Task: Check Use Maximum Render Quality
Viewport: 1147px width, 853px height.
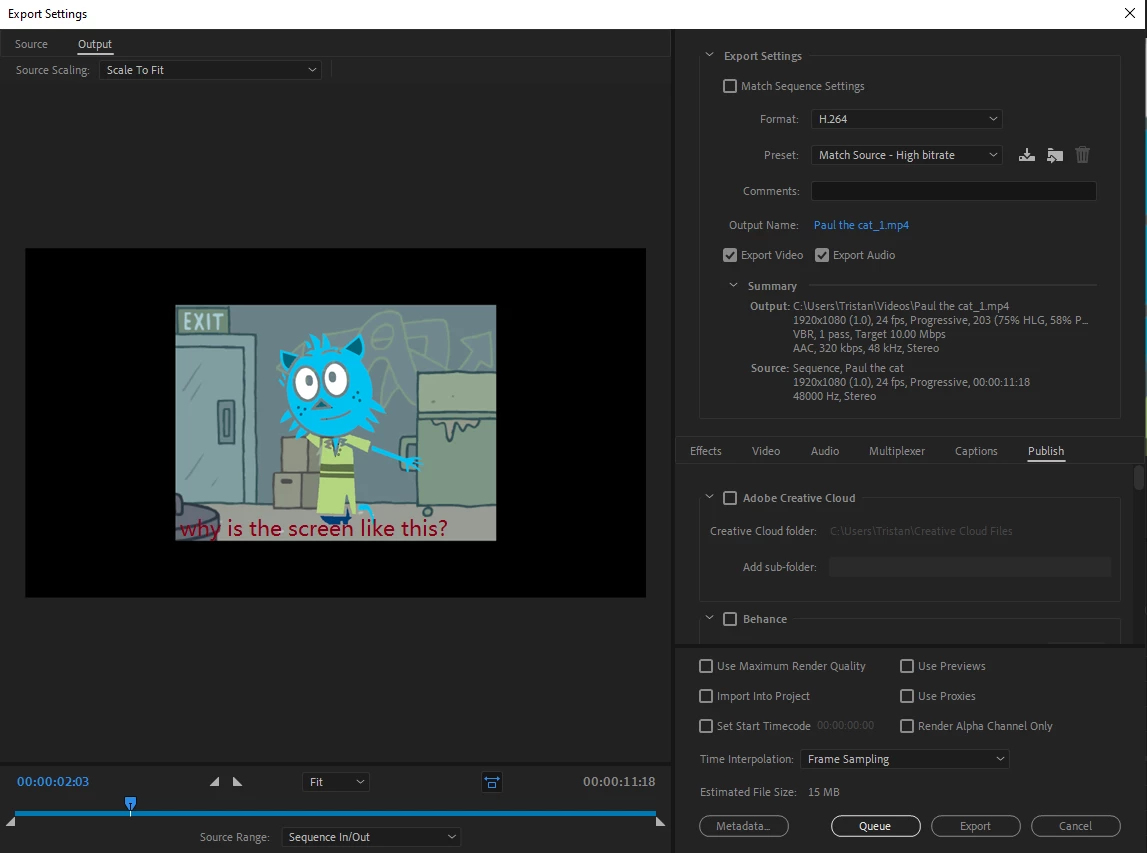Action: (706, 666)
